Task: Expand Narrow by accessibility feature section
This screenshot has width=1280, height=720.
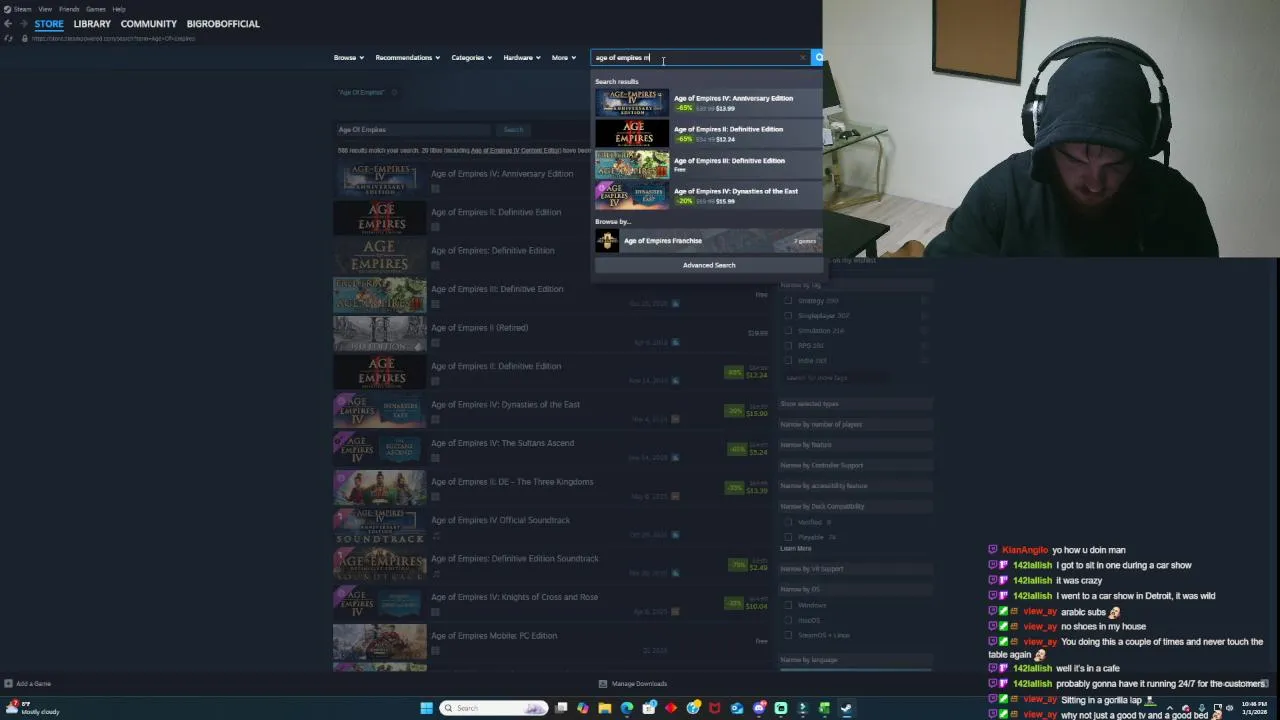Action: tap(855, 486)
